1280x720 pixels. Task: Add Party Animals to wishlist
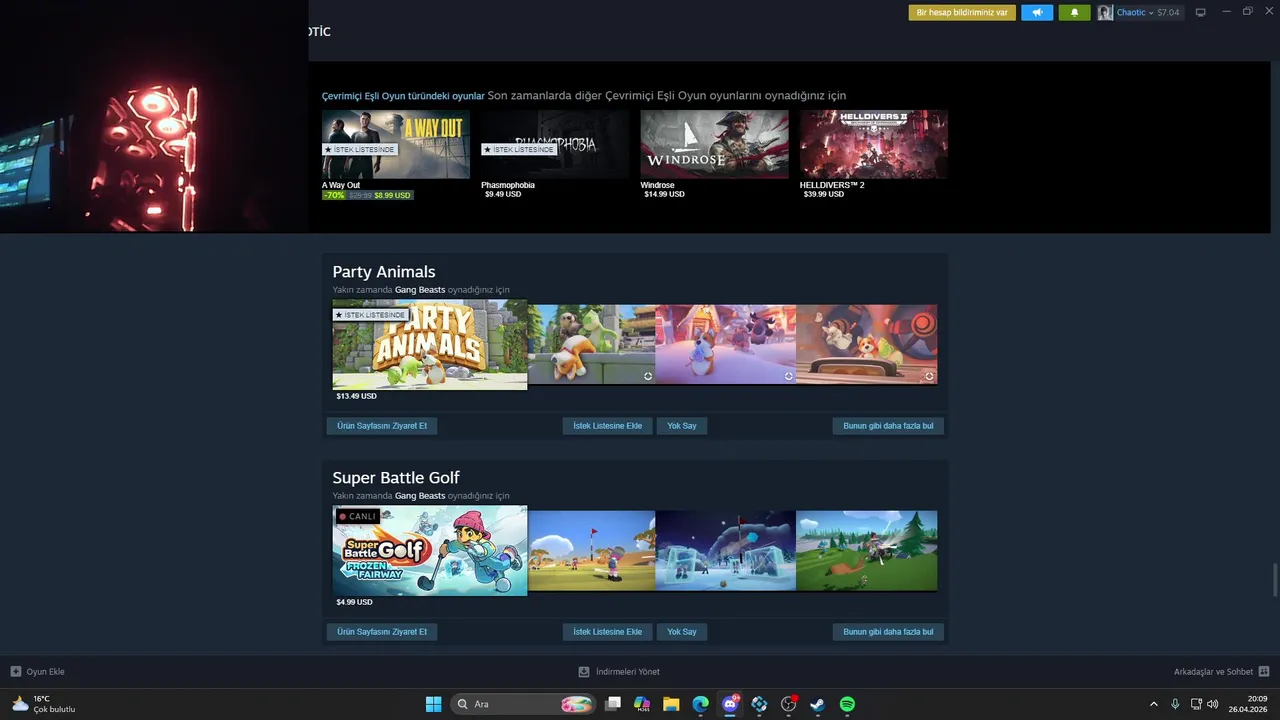(607, 426)
